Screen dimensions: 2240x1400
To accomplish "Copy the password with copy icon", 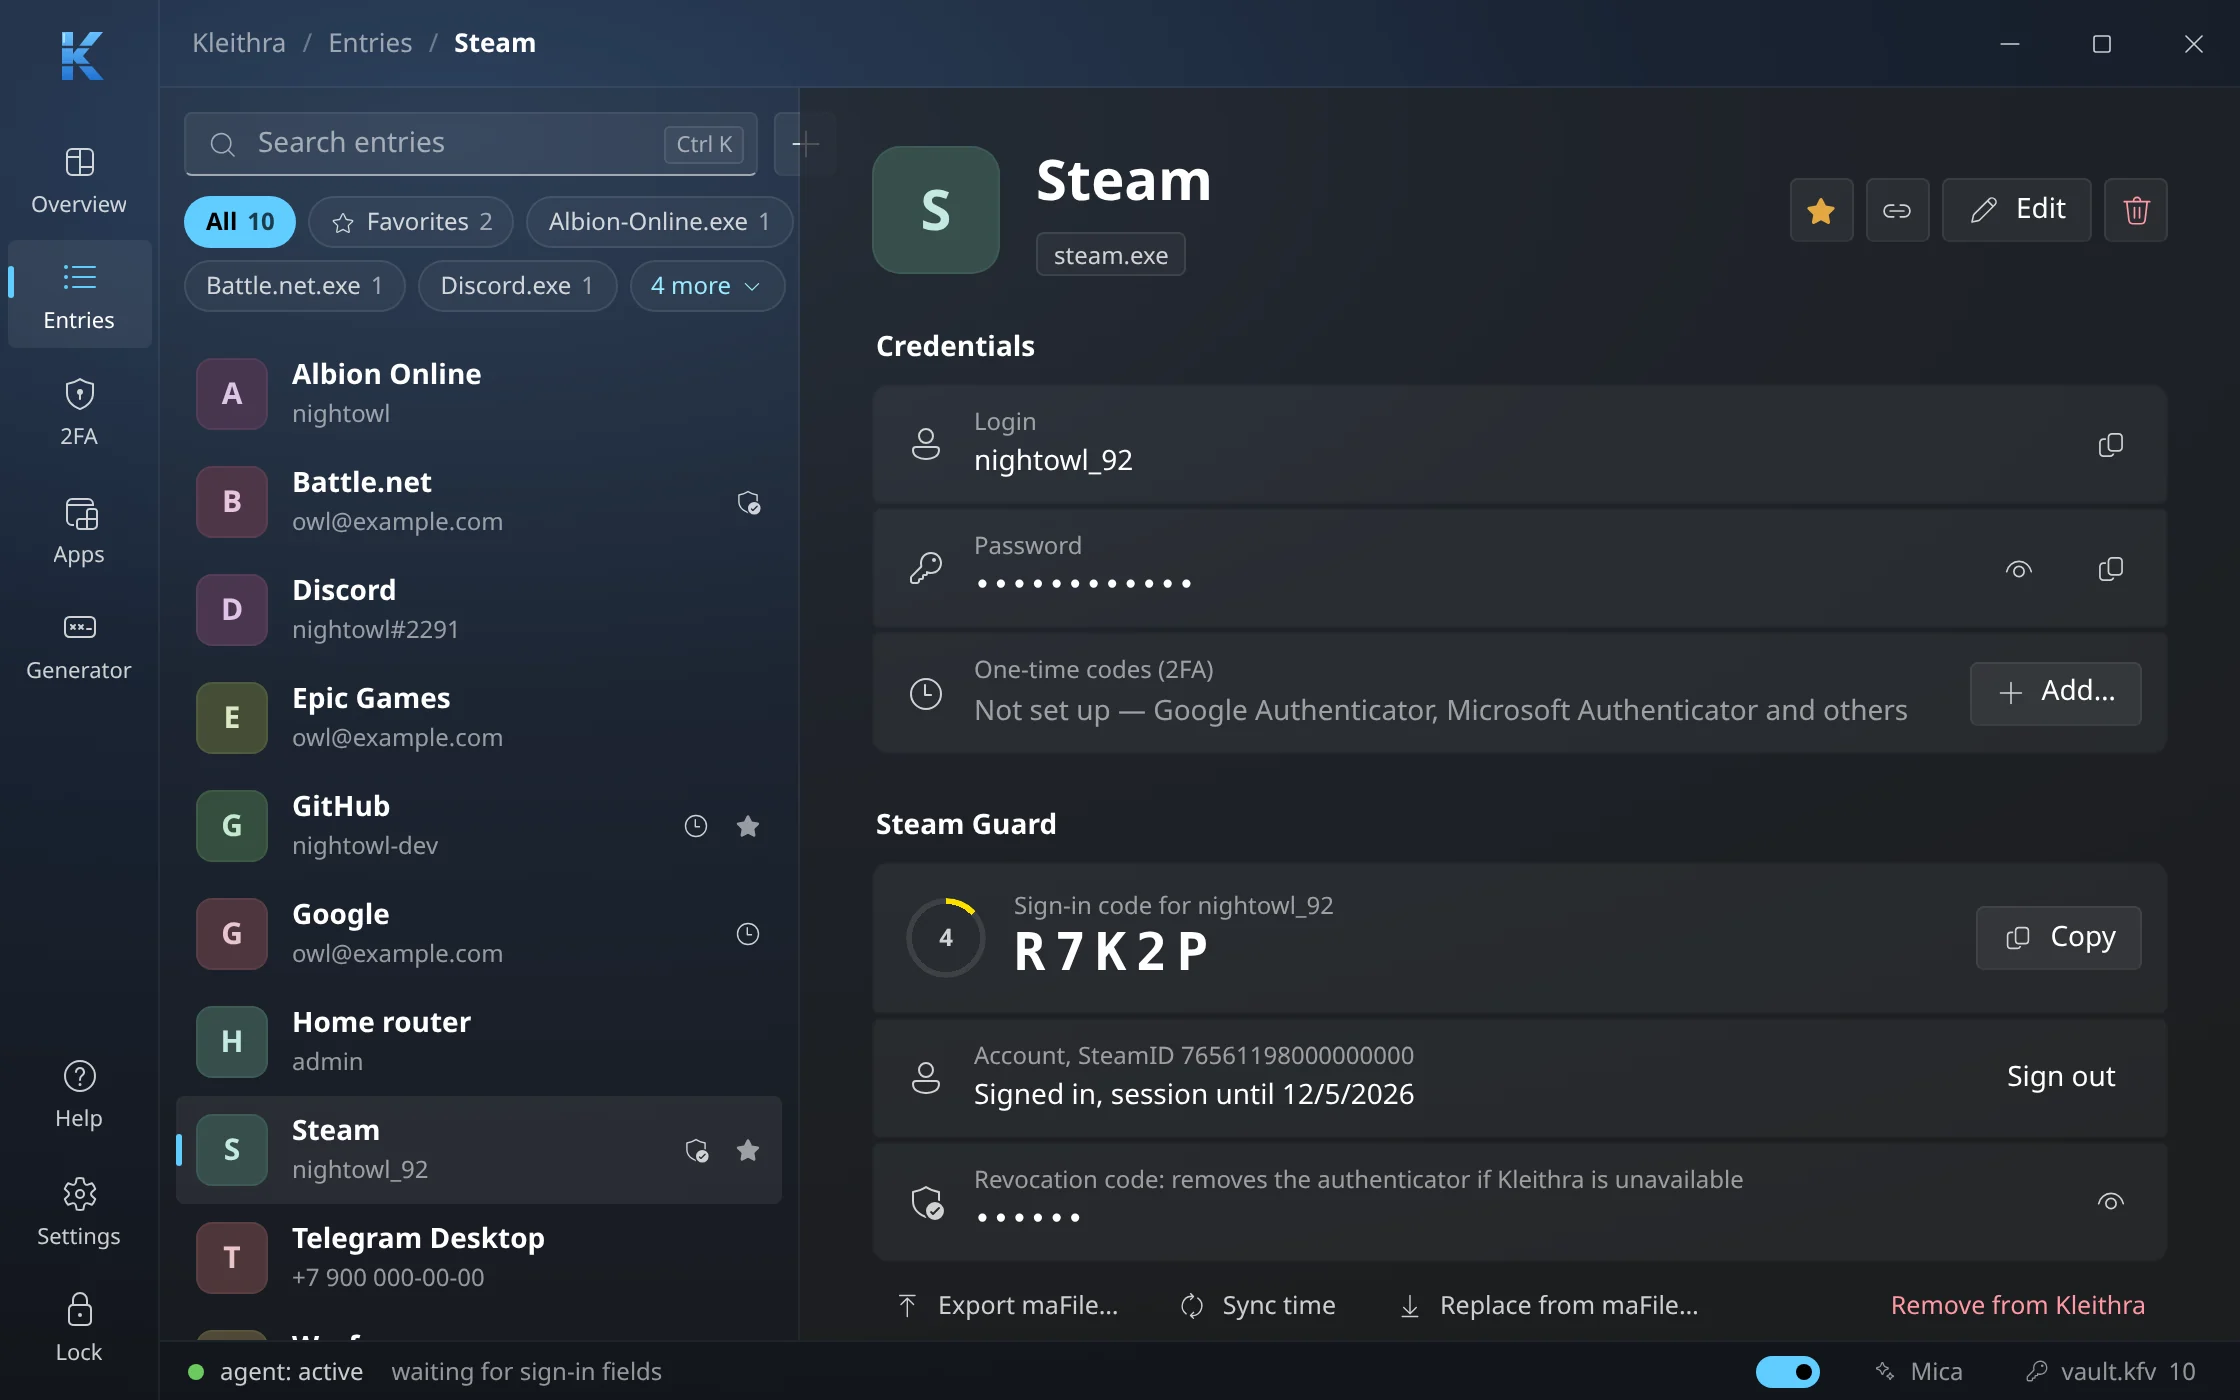I will [2110, 569].
